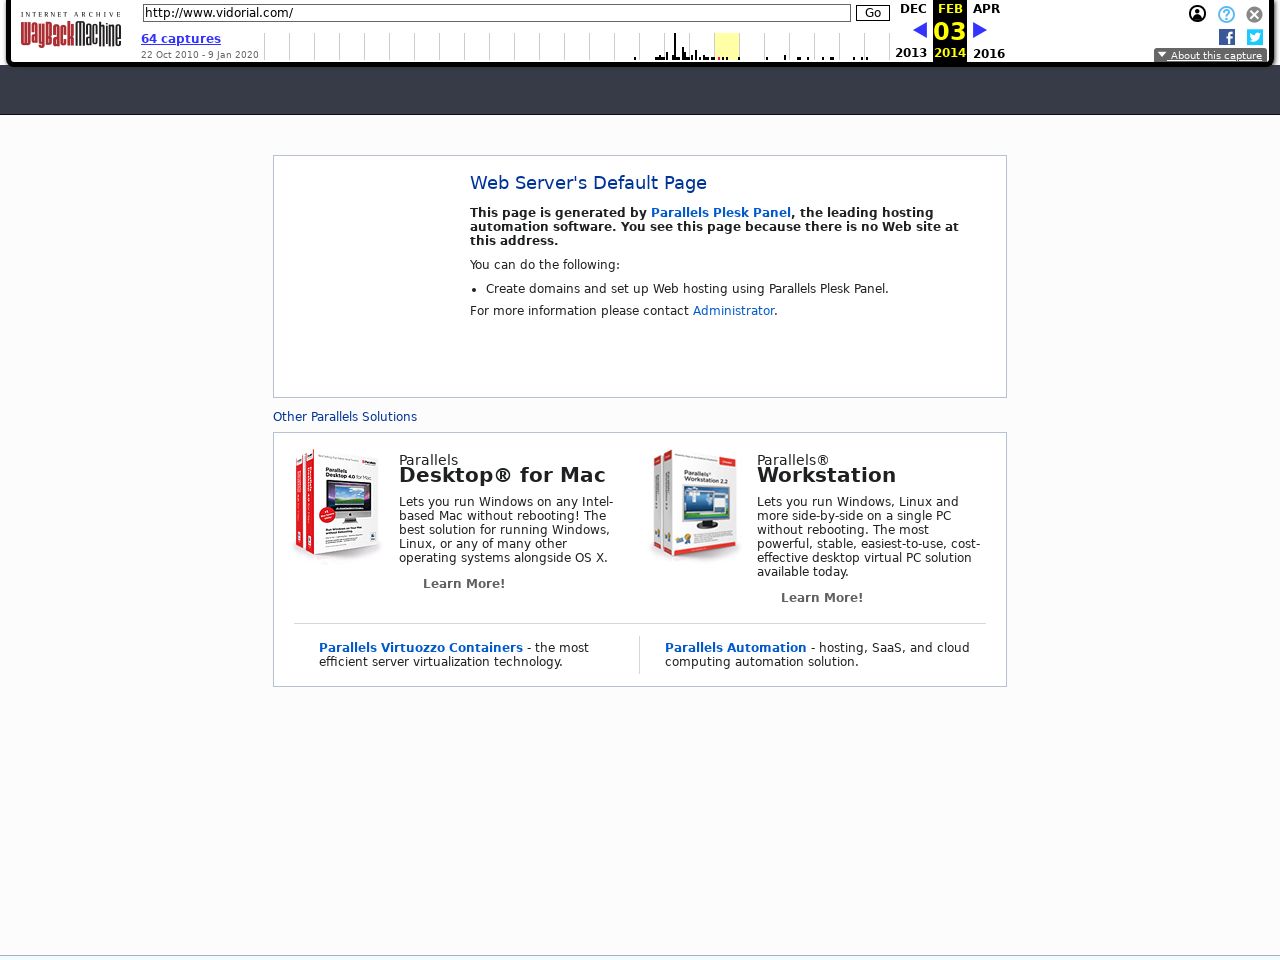
Task: Expand About this capture
Action: [x=1210, y=55]
